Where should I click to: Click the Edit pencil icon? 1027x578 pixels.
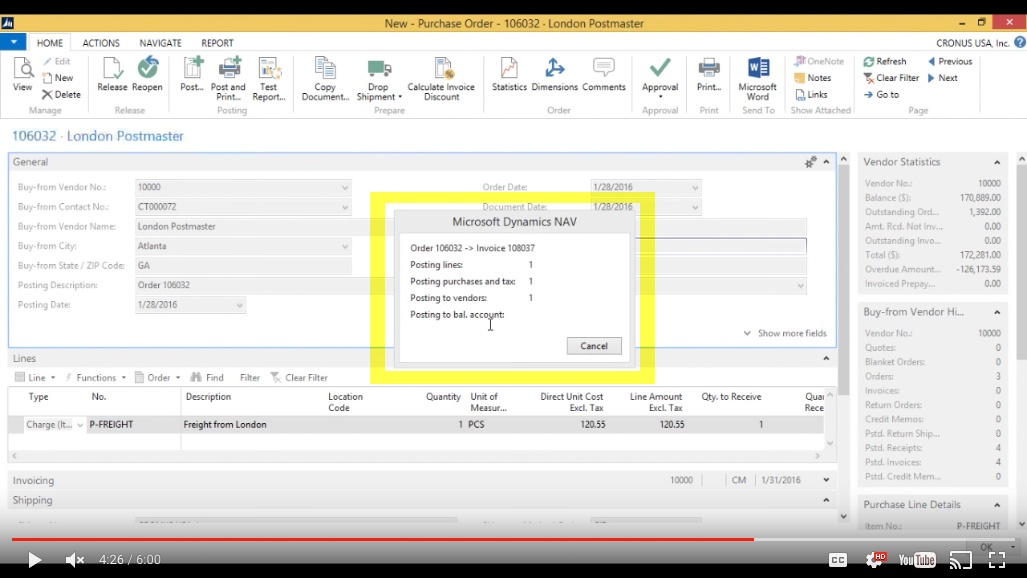click(x=48, y=61)
